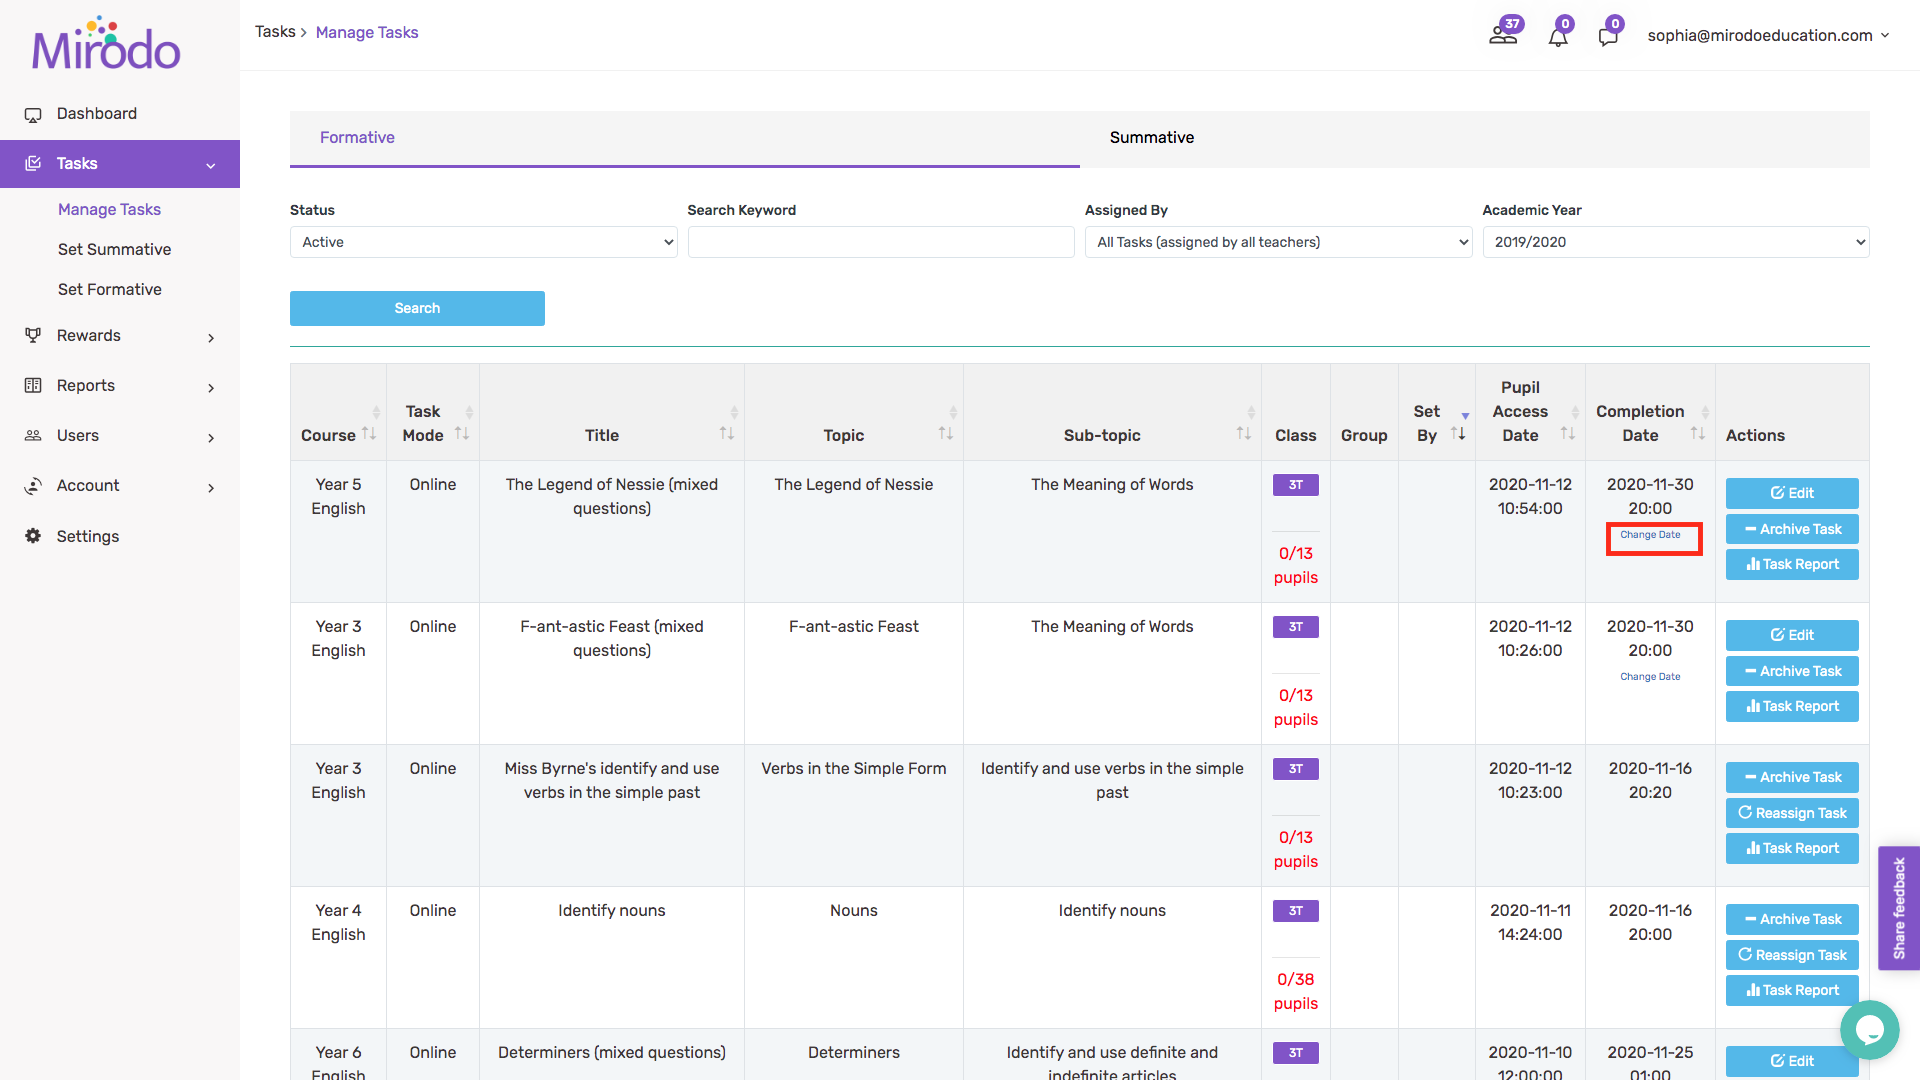
Task: Switch to the Summative tab
Action: pyautogui.click(x=1475, y=138)
